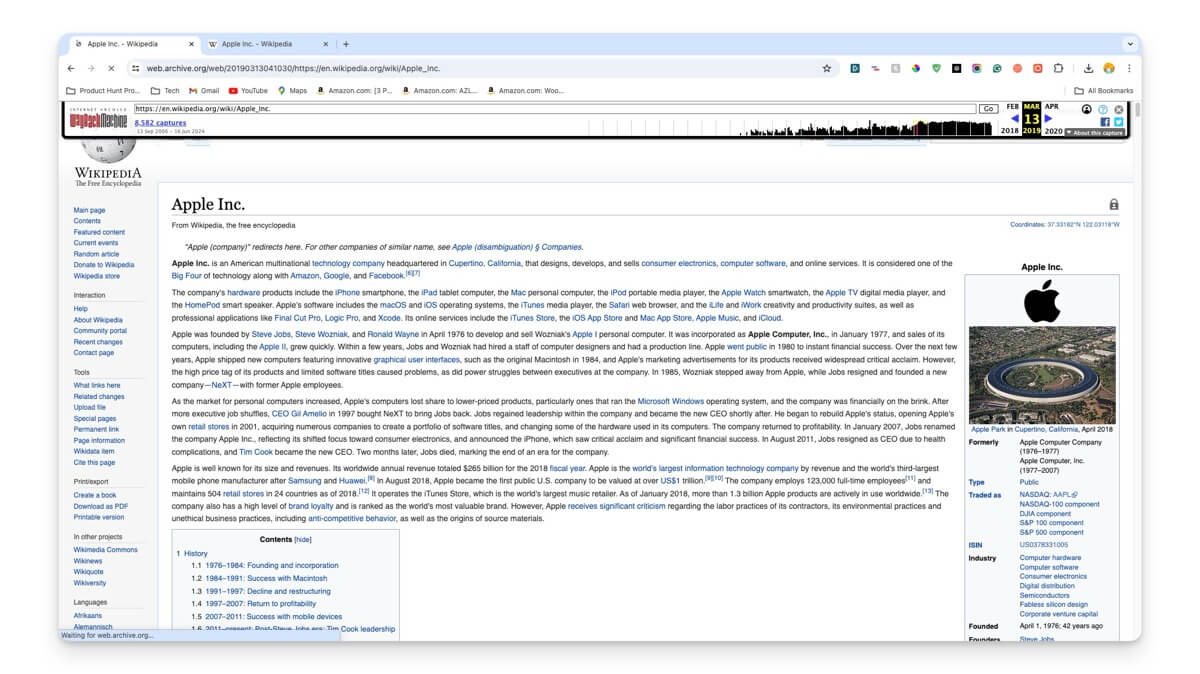
Task: Open the Tim Cook link in article
Action: click(x=255, y=452)
